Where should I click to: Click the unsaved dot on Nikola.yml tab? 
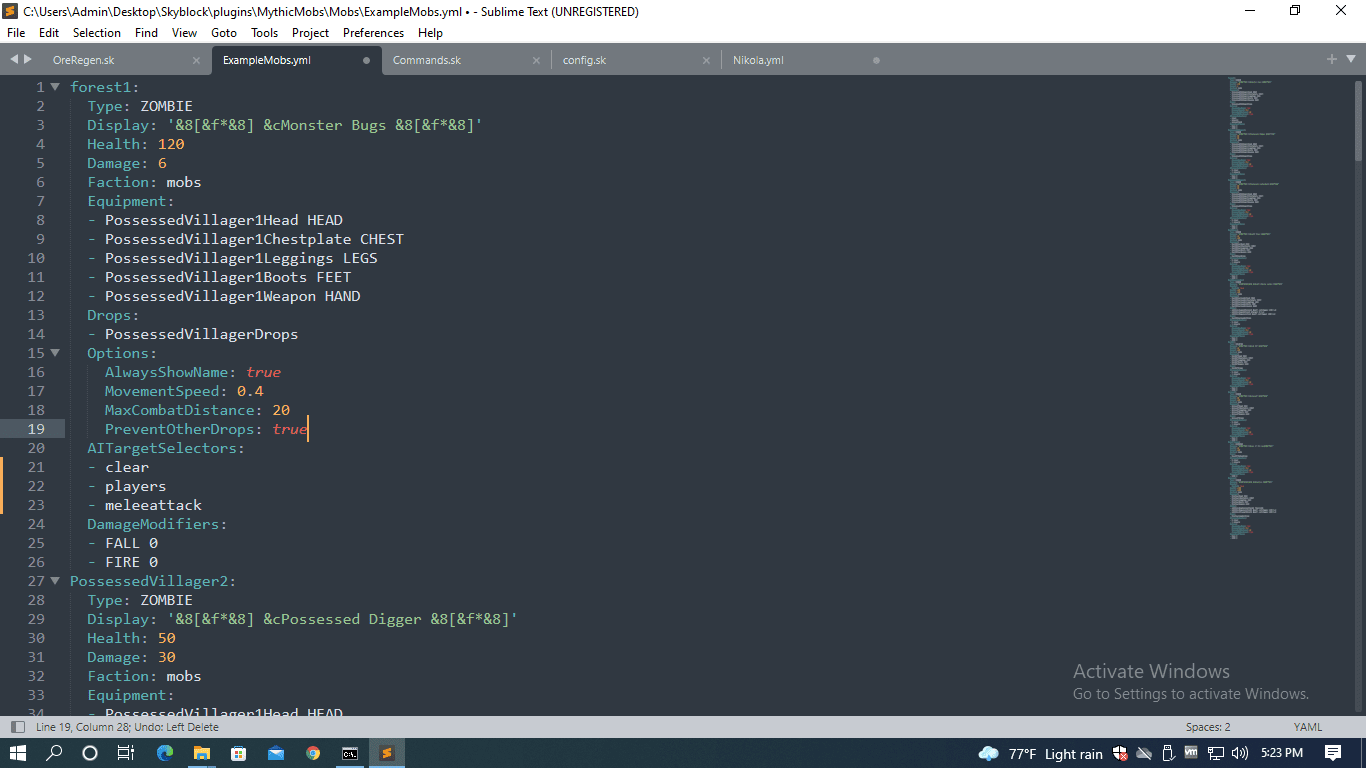click(x=876, y=60)
